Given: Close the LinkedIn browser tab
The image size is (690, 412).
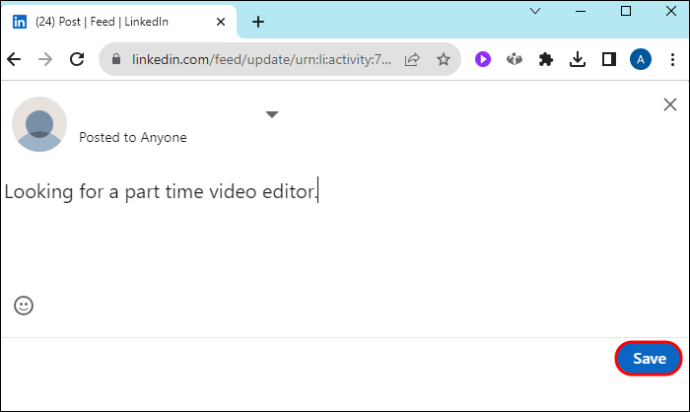Looking at the screenshot, I should coord(221,22).
